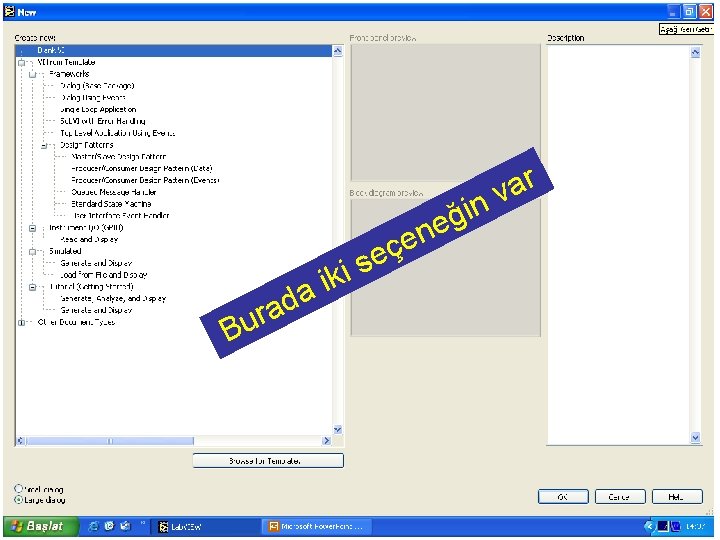Expand the Other Document Types node
Screen dimensions: 720x540
coord(21,322)
